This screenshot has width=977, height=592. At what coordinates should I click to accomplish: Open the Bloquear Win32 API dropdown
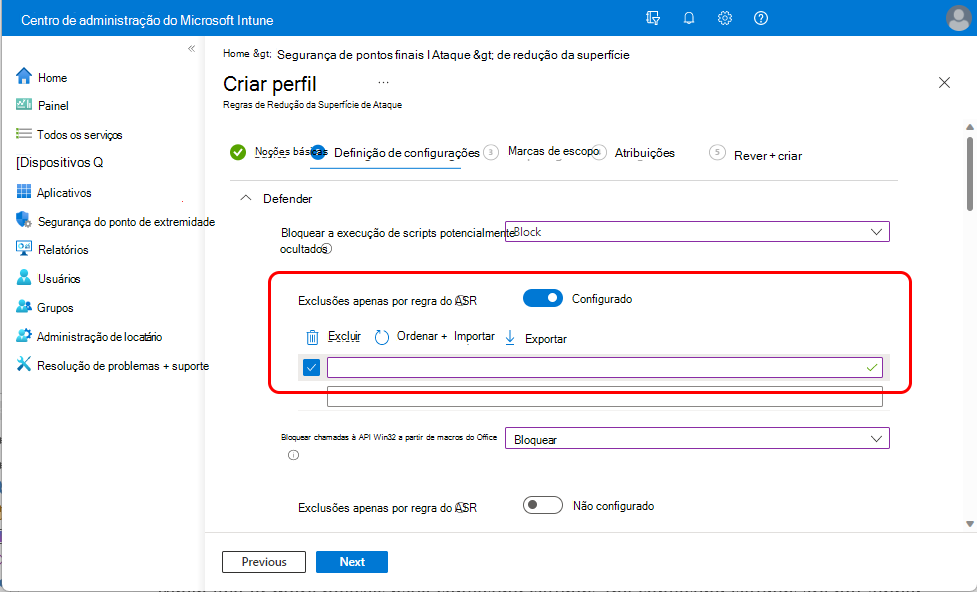(697, 439)
